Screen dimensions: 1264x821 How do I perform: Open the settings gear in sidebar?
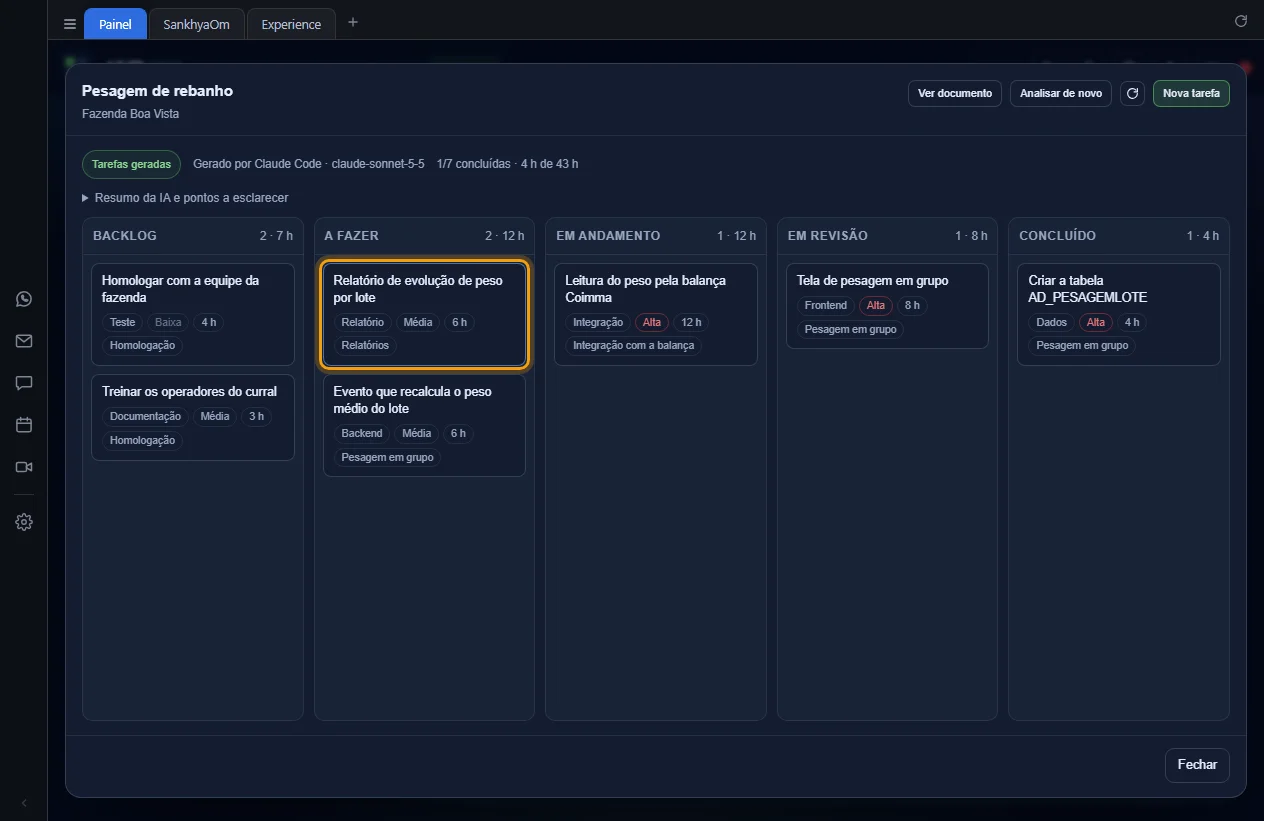[x=24, y=522]
